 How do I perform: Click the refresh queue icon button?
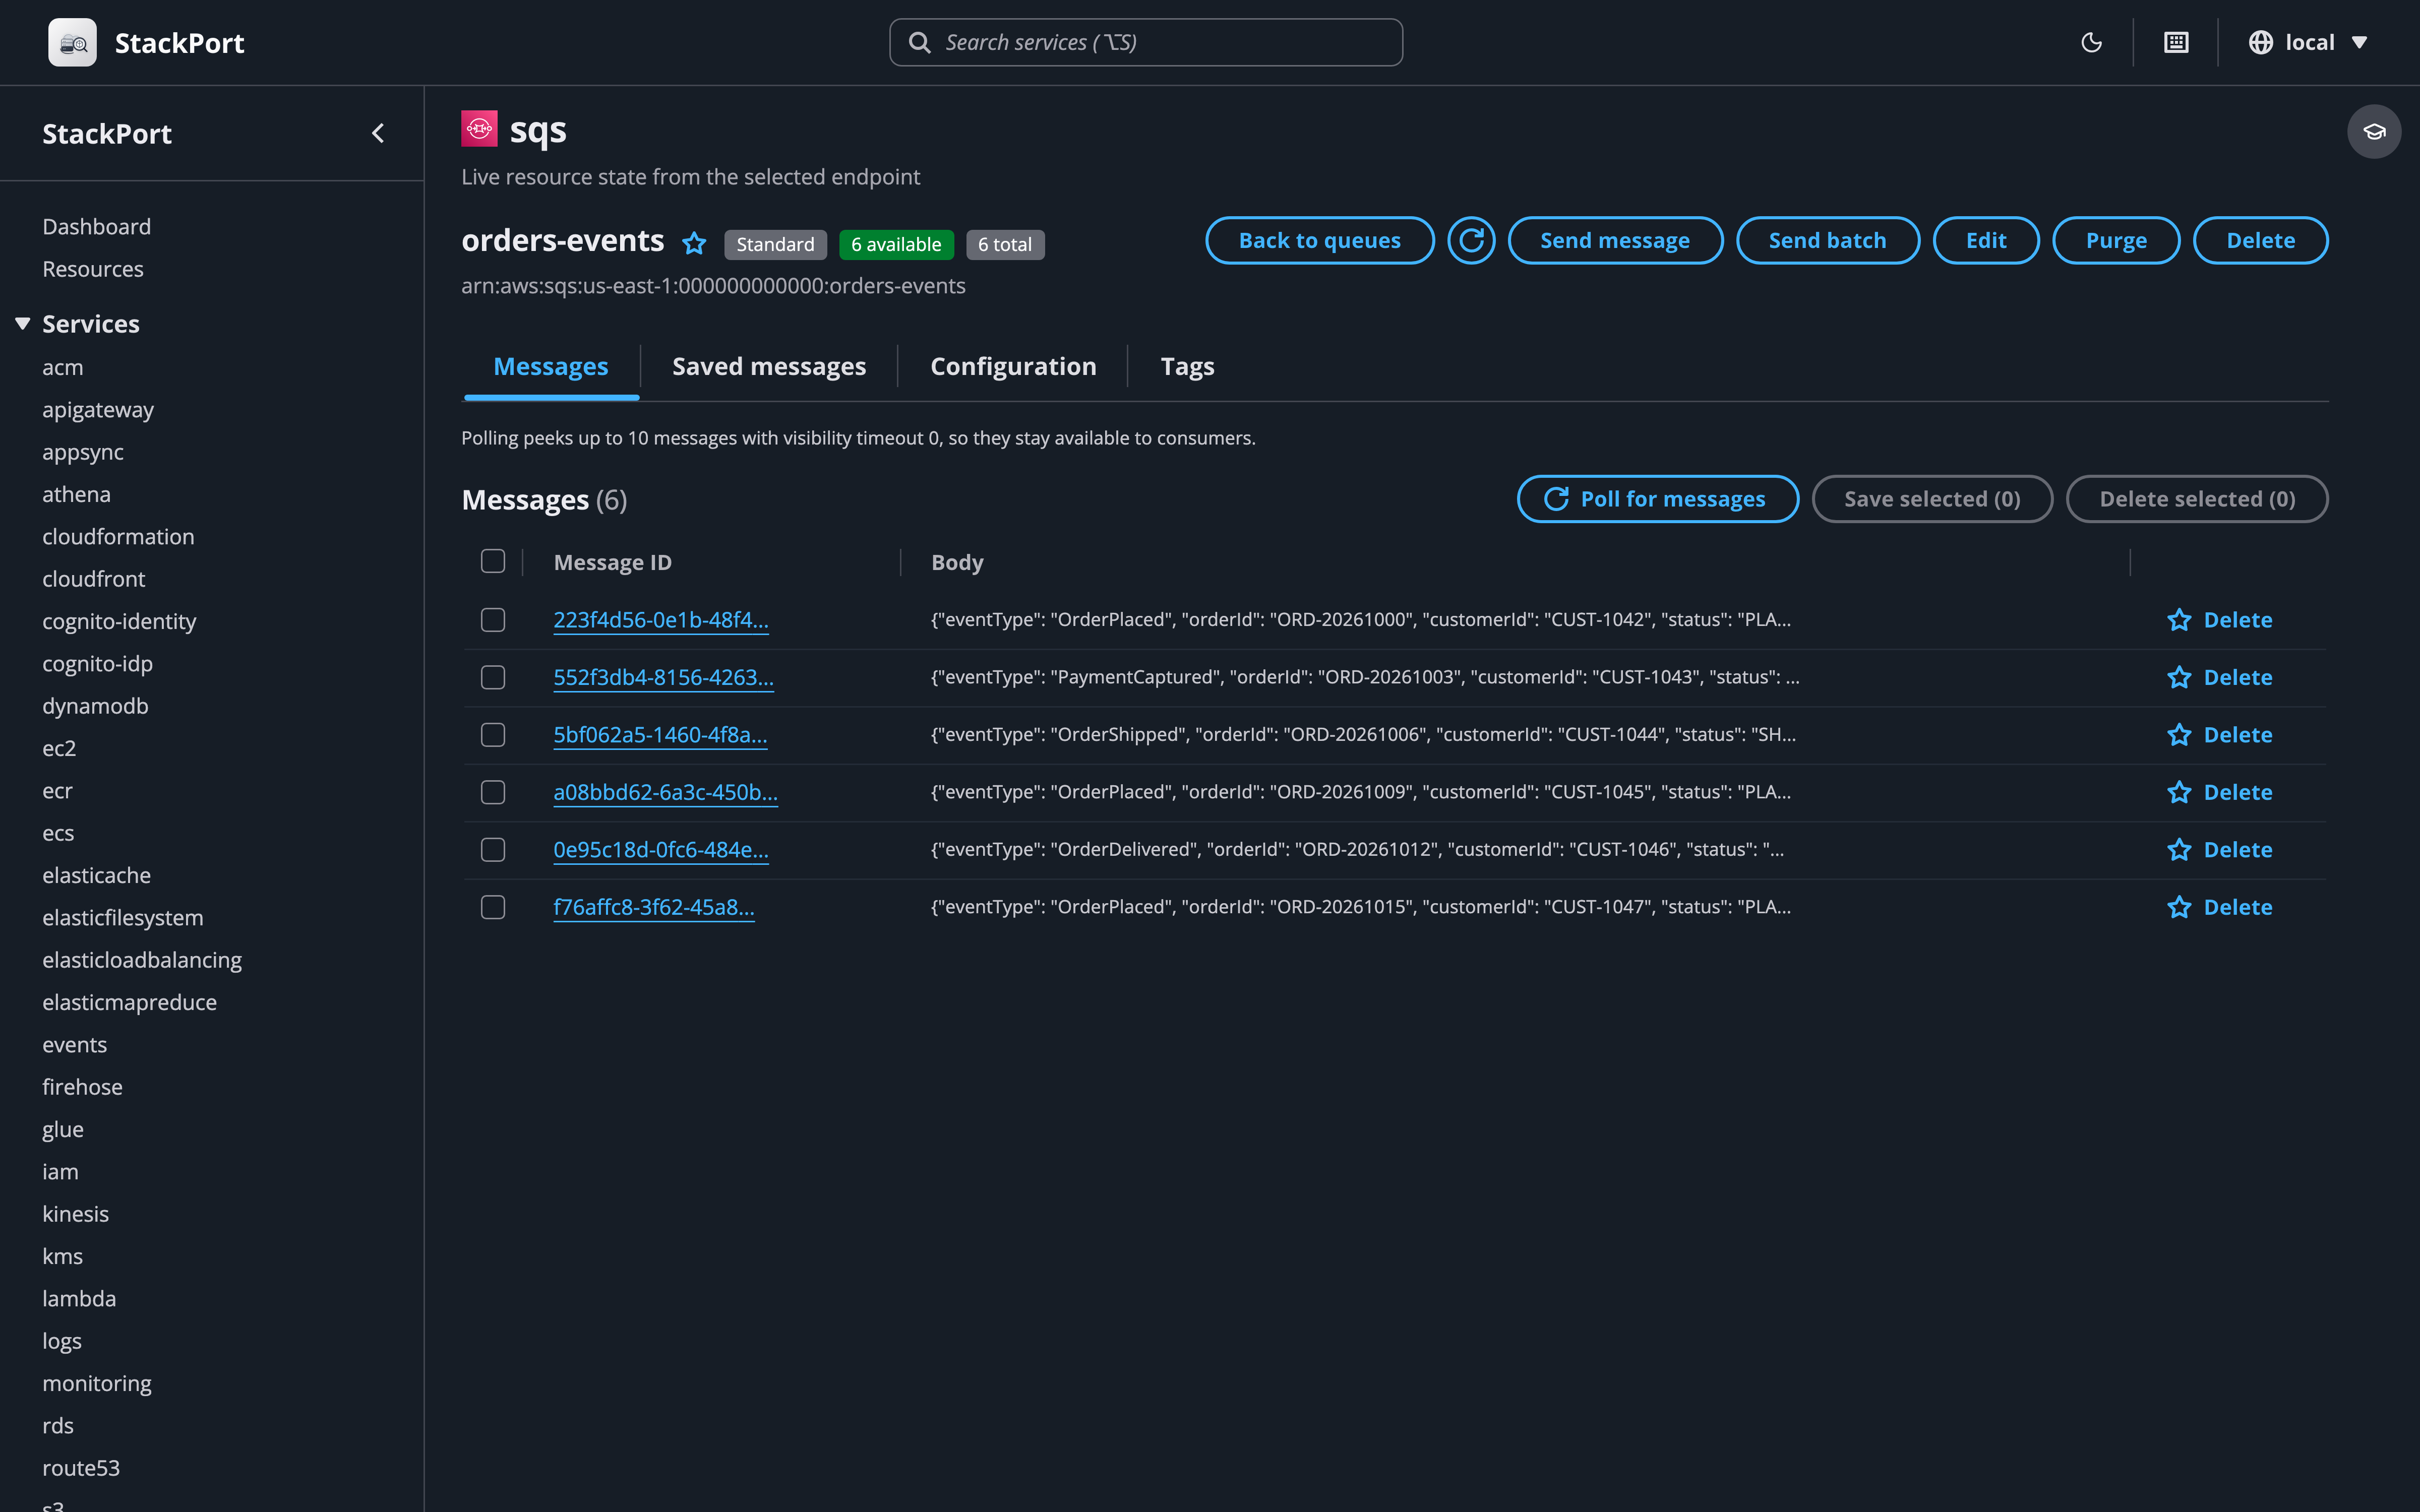[1471, 240]
